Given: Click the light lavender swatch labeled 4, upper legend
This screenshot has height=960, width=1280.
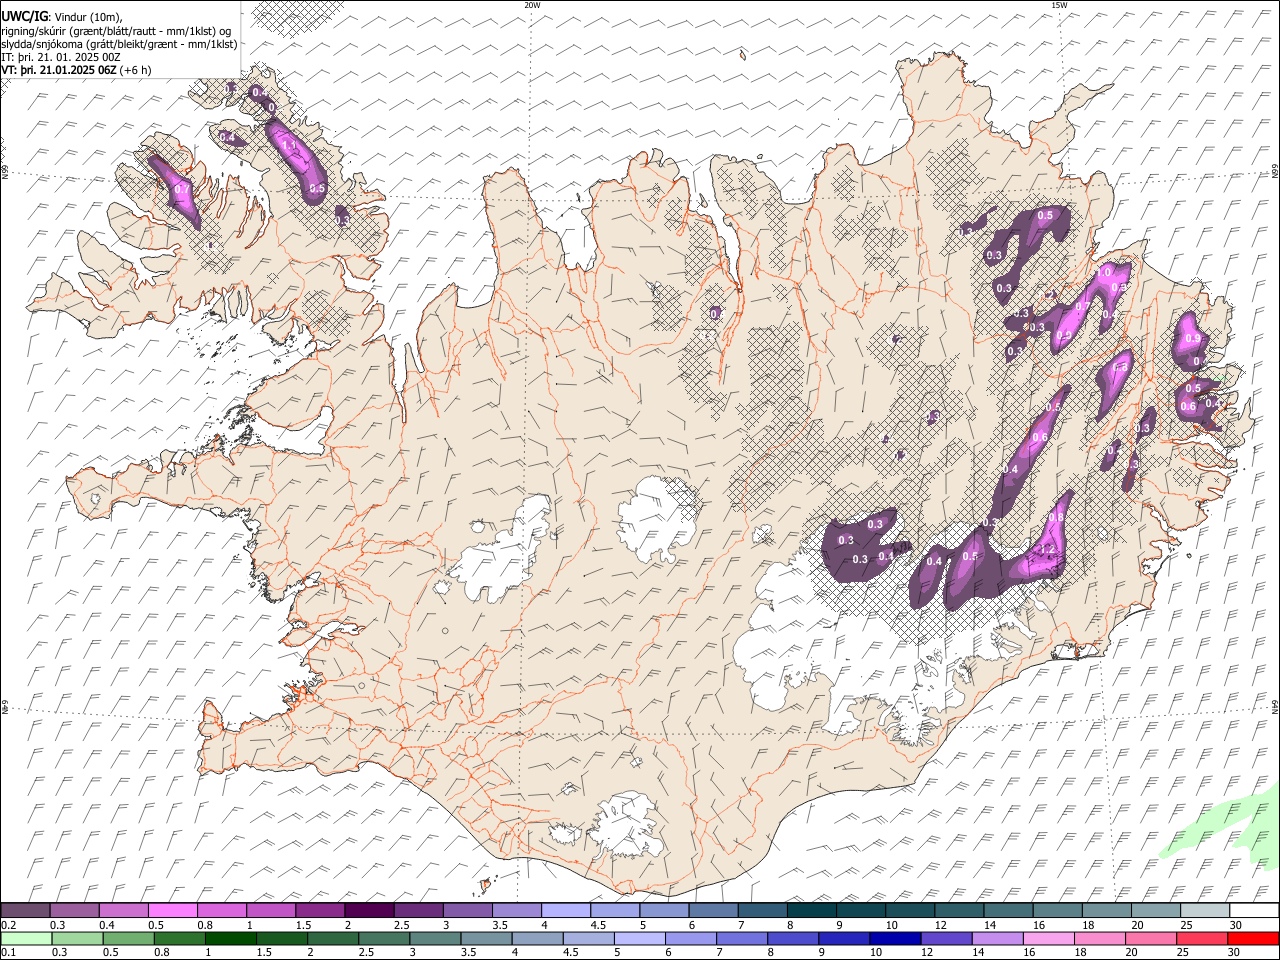Looking at the screenshot, I should [x=565, y=911].
